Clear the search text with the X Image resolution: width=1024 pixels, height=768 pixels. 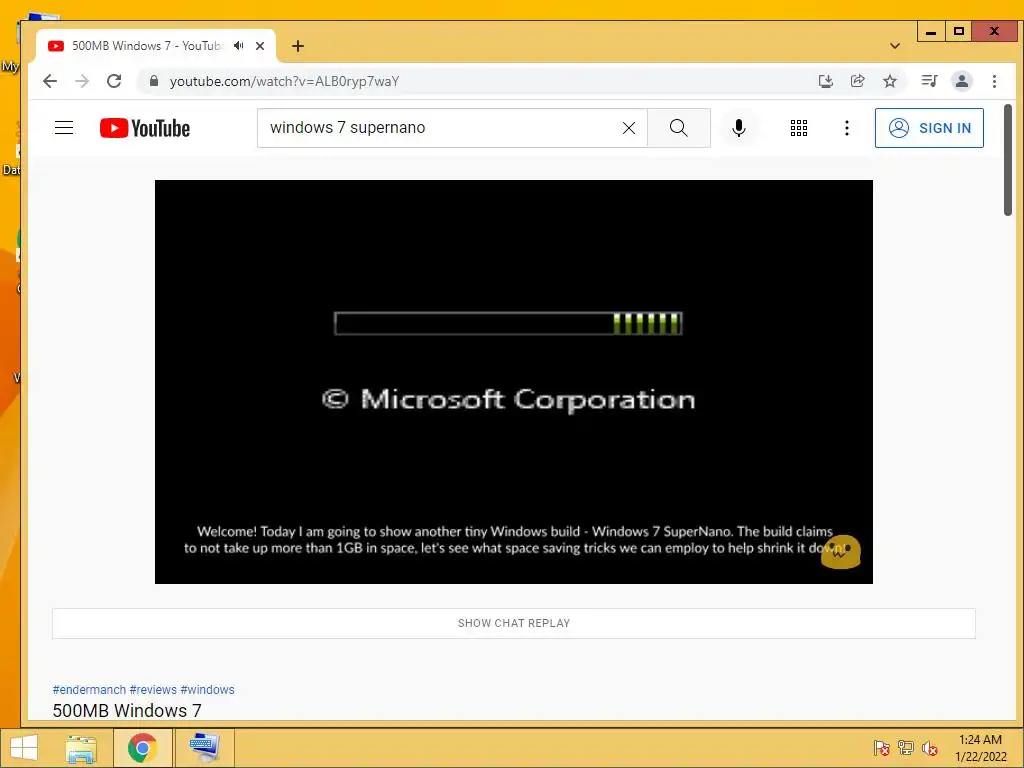tap(629, 128)
